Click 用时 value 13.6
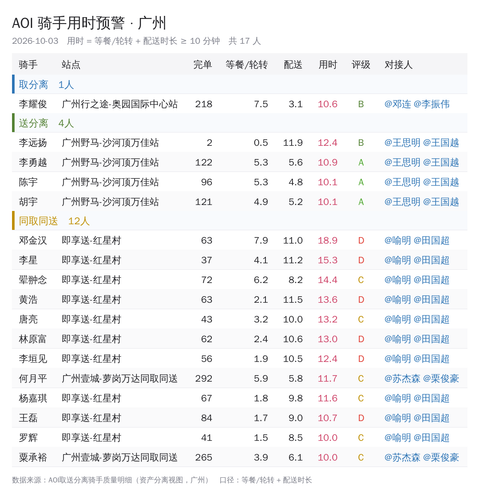Screen dimensions: 479x500 tap(327, 299)
